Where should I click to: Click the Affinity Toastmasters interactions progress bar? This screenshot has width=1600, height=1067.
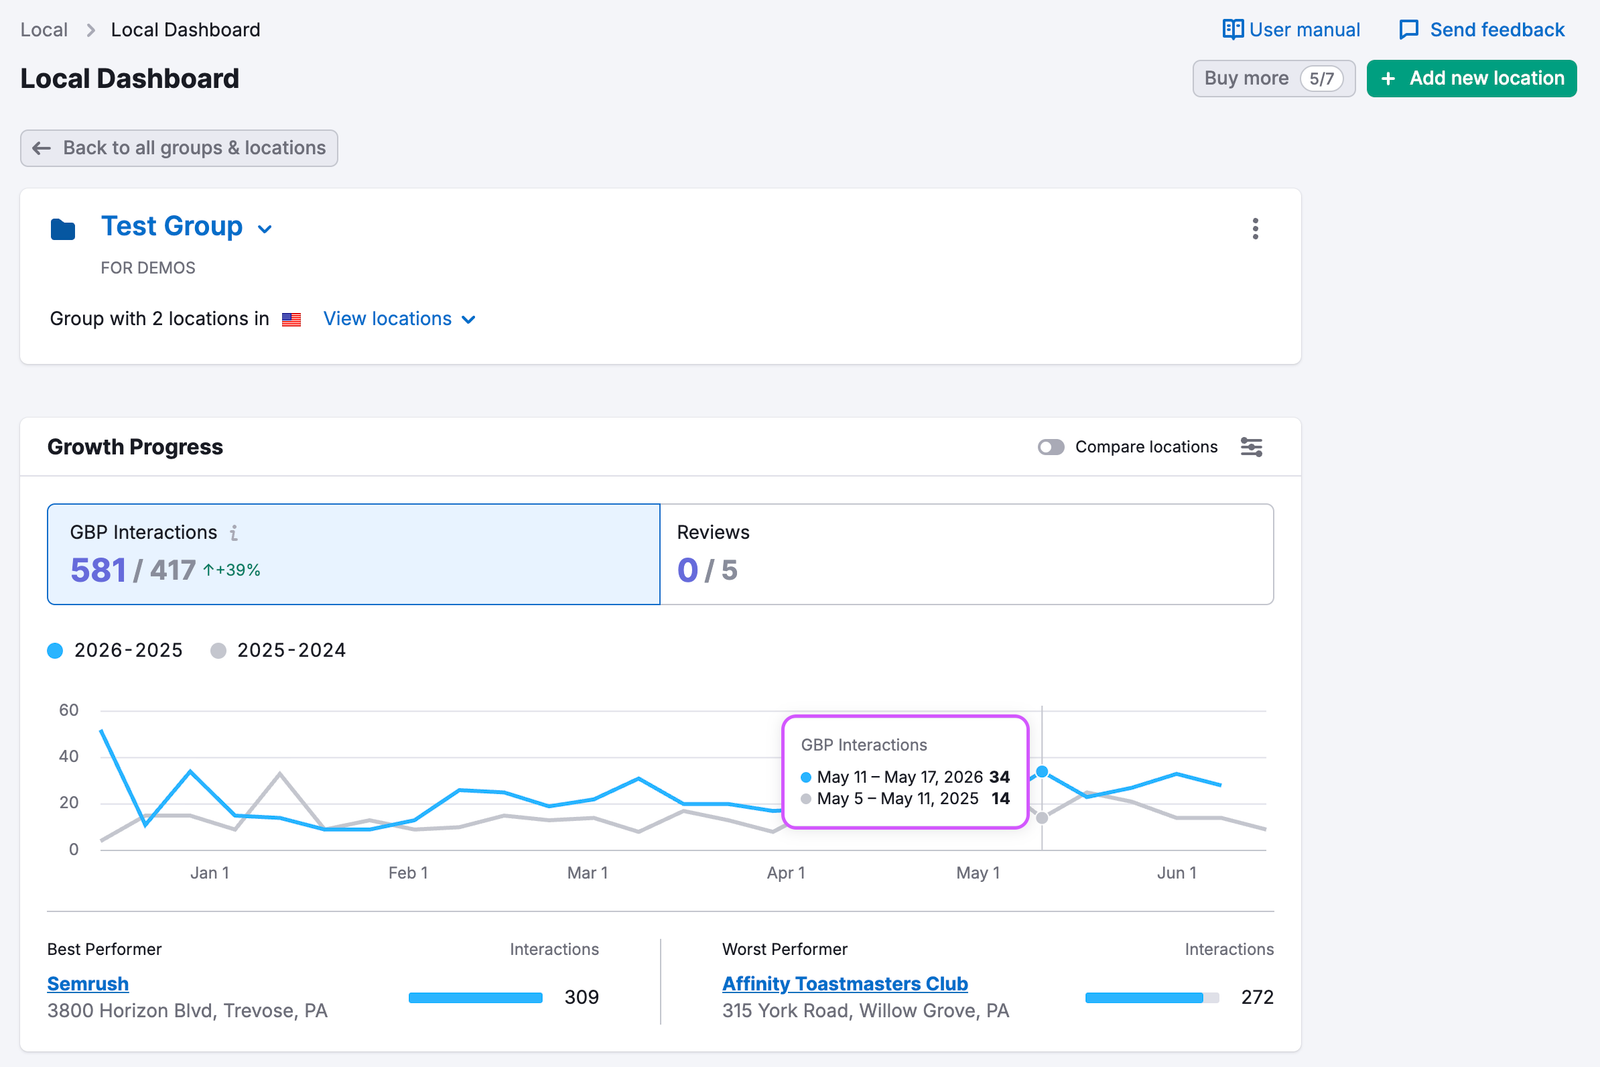click(1152, 998)
